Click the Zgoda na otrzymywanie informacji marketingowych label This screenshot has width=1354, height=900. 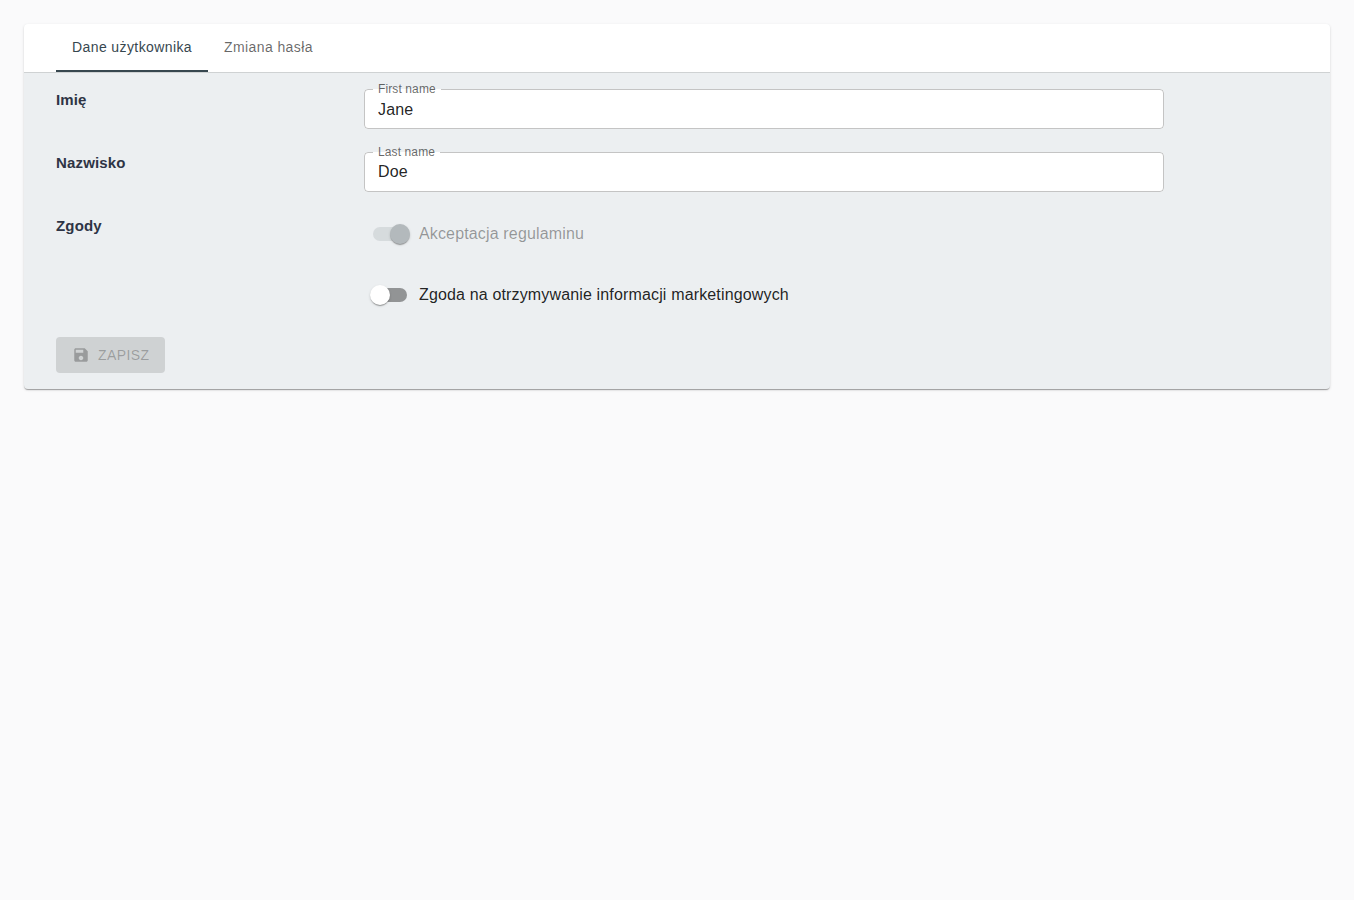point(604,295)
